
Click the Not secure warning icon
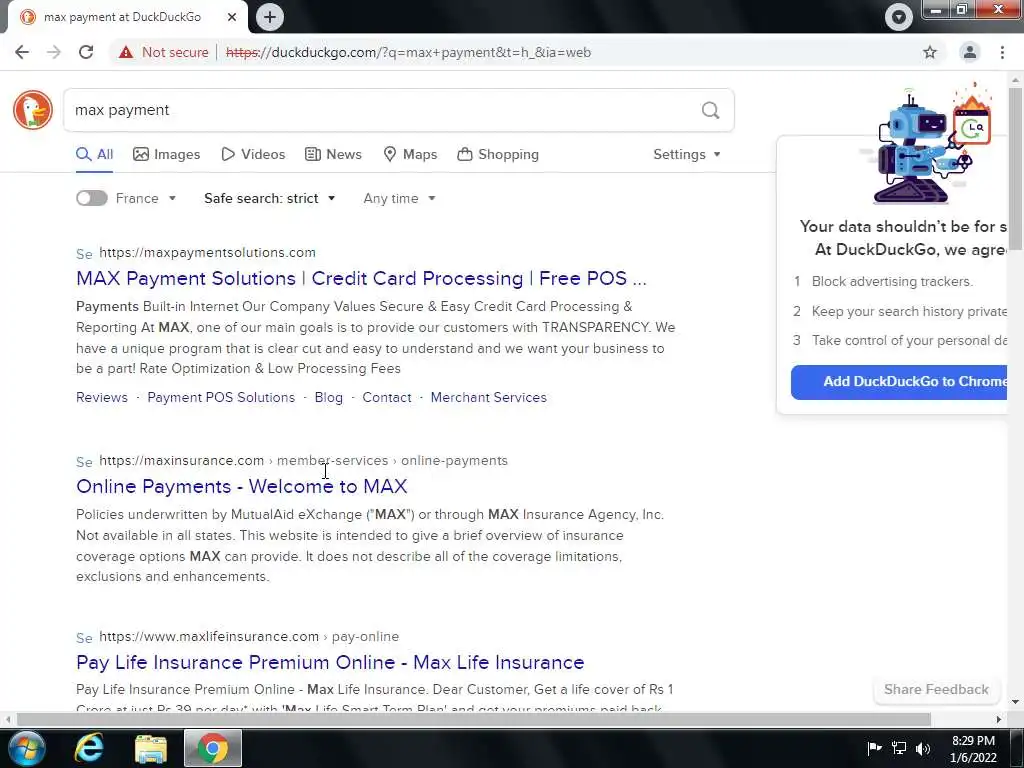click(126, 52)
